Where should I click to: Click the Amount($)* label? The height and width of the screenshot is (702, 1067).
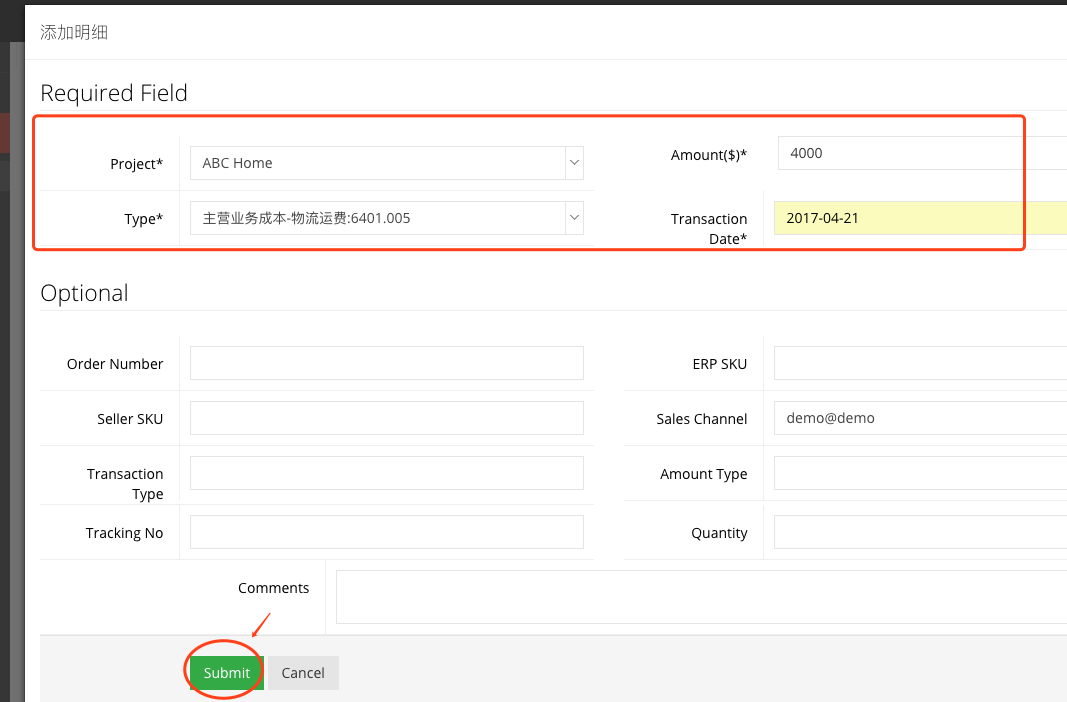click(x=708, y=155)
